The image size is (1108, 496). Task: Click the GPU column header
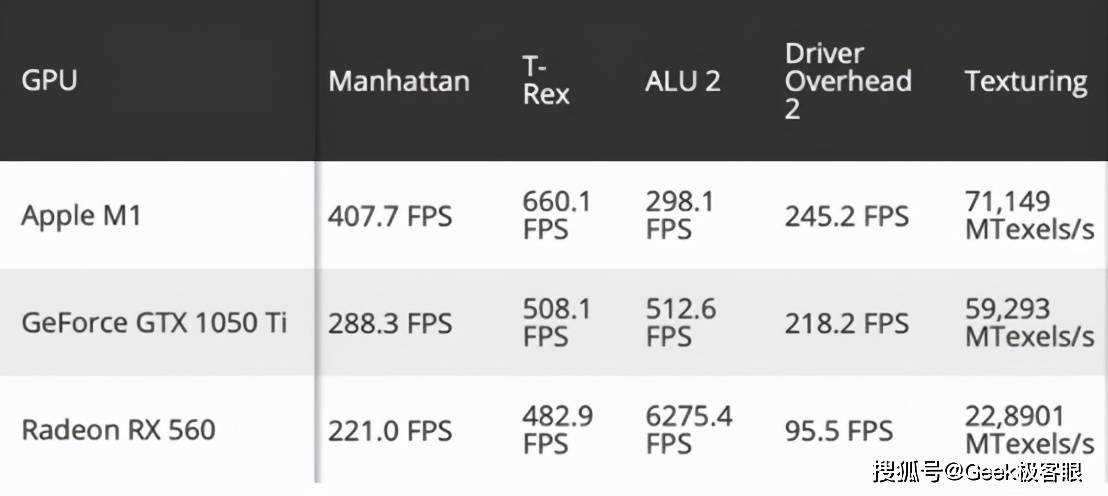click(49, 81)
